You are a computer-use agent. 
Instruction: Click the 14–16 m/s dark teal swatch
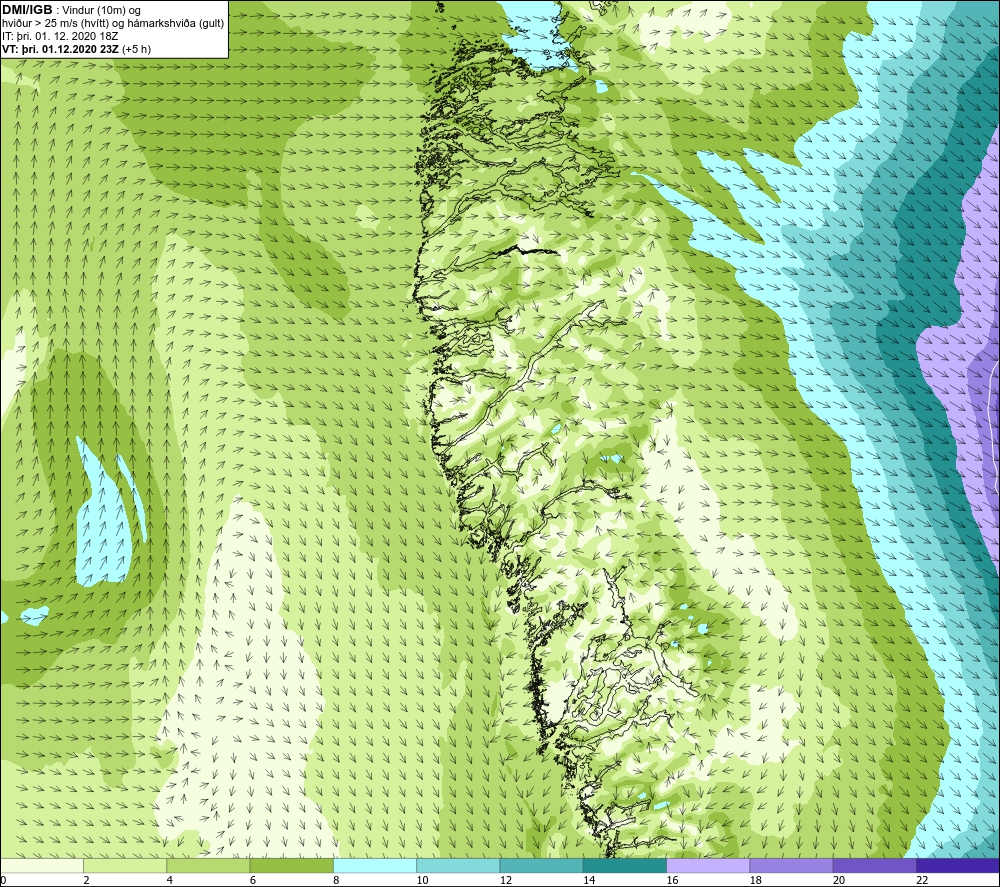(625, 865)
